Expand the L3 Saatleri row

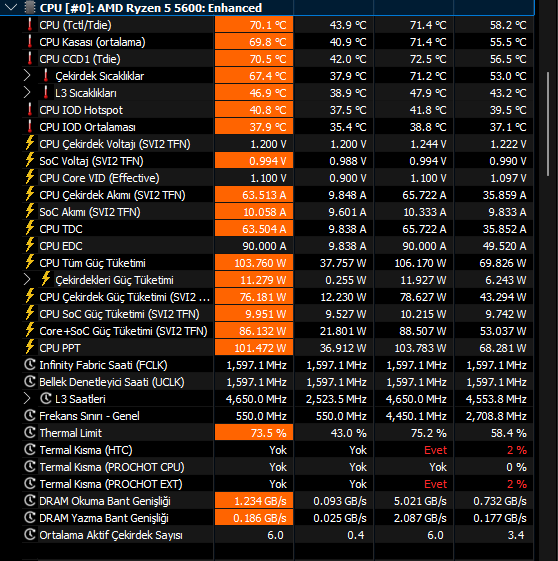[x=27, y=398]
